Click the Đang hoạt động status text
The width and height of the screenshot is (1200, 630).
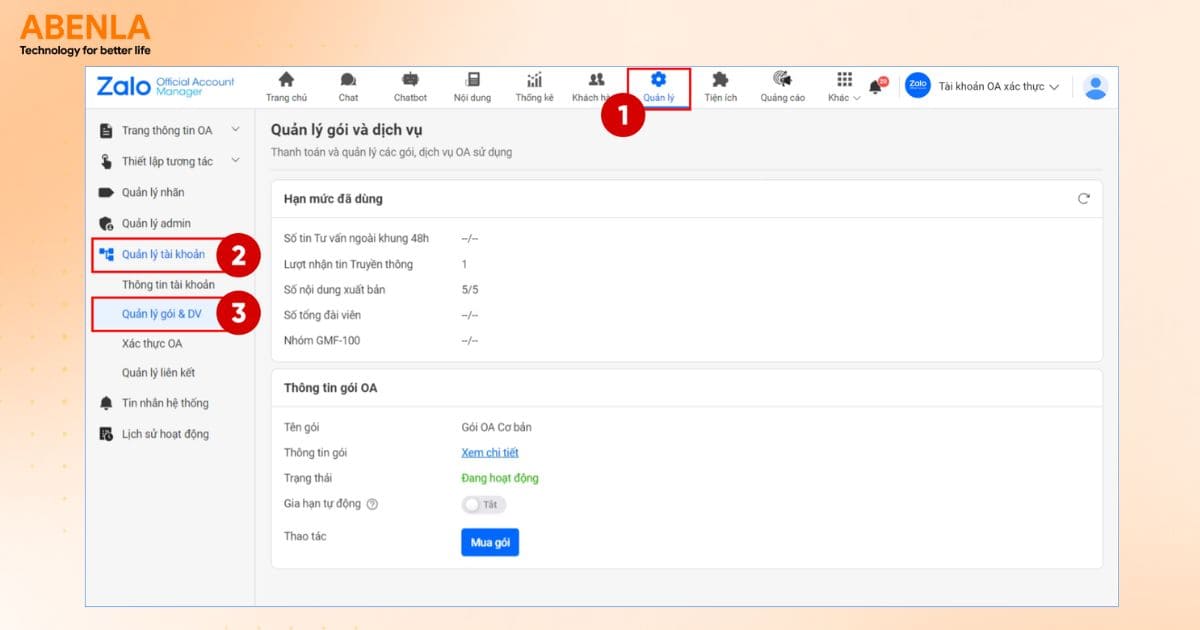click(500, 478)
